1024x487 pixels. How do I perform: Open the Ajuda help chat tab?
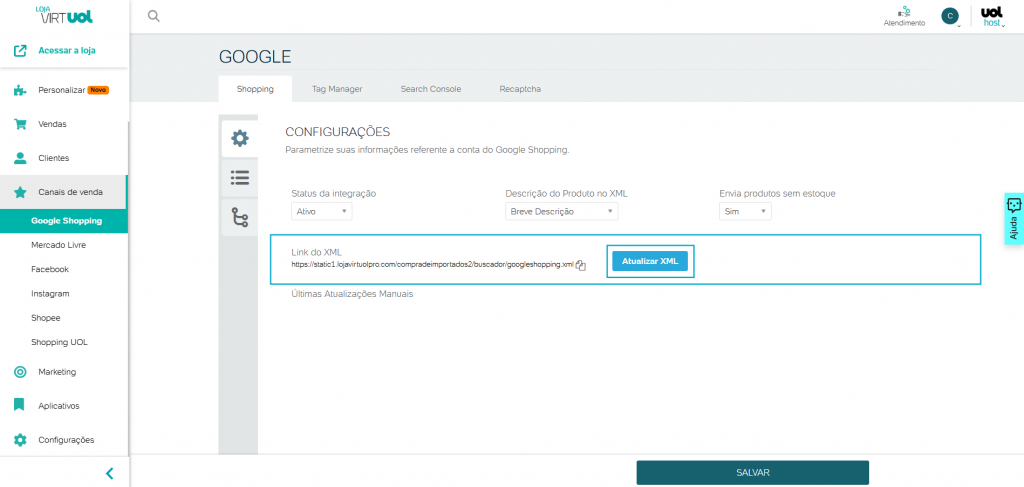click(x=1014, y=219)
